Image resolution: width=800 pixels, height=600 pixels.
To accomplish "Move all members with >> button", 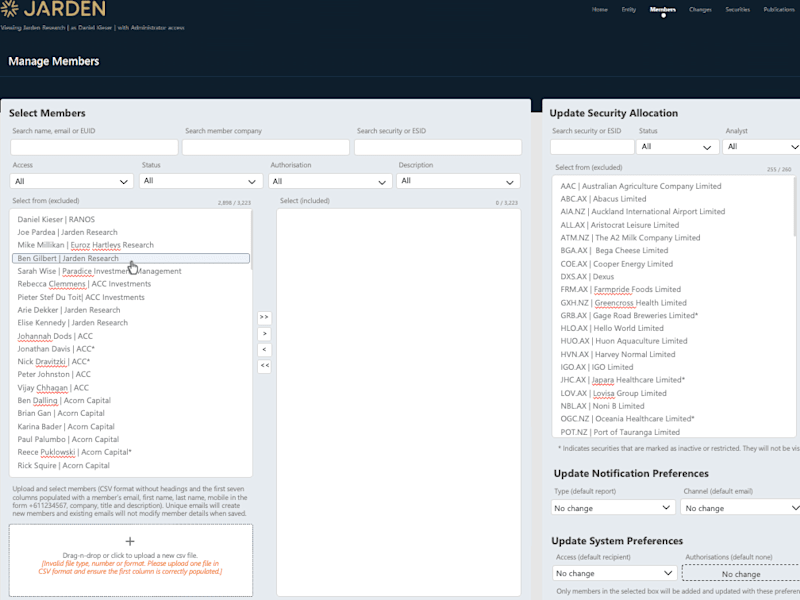I will (264, 317).
